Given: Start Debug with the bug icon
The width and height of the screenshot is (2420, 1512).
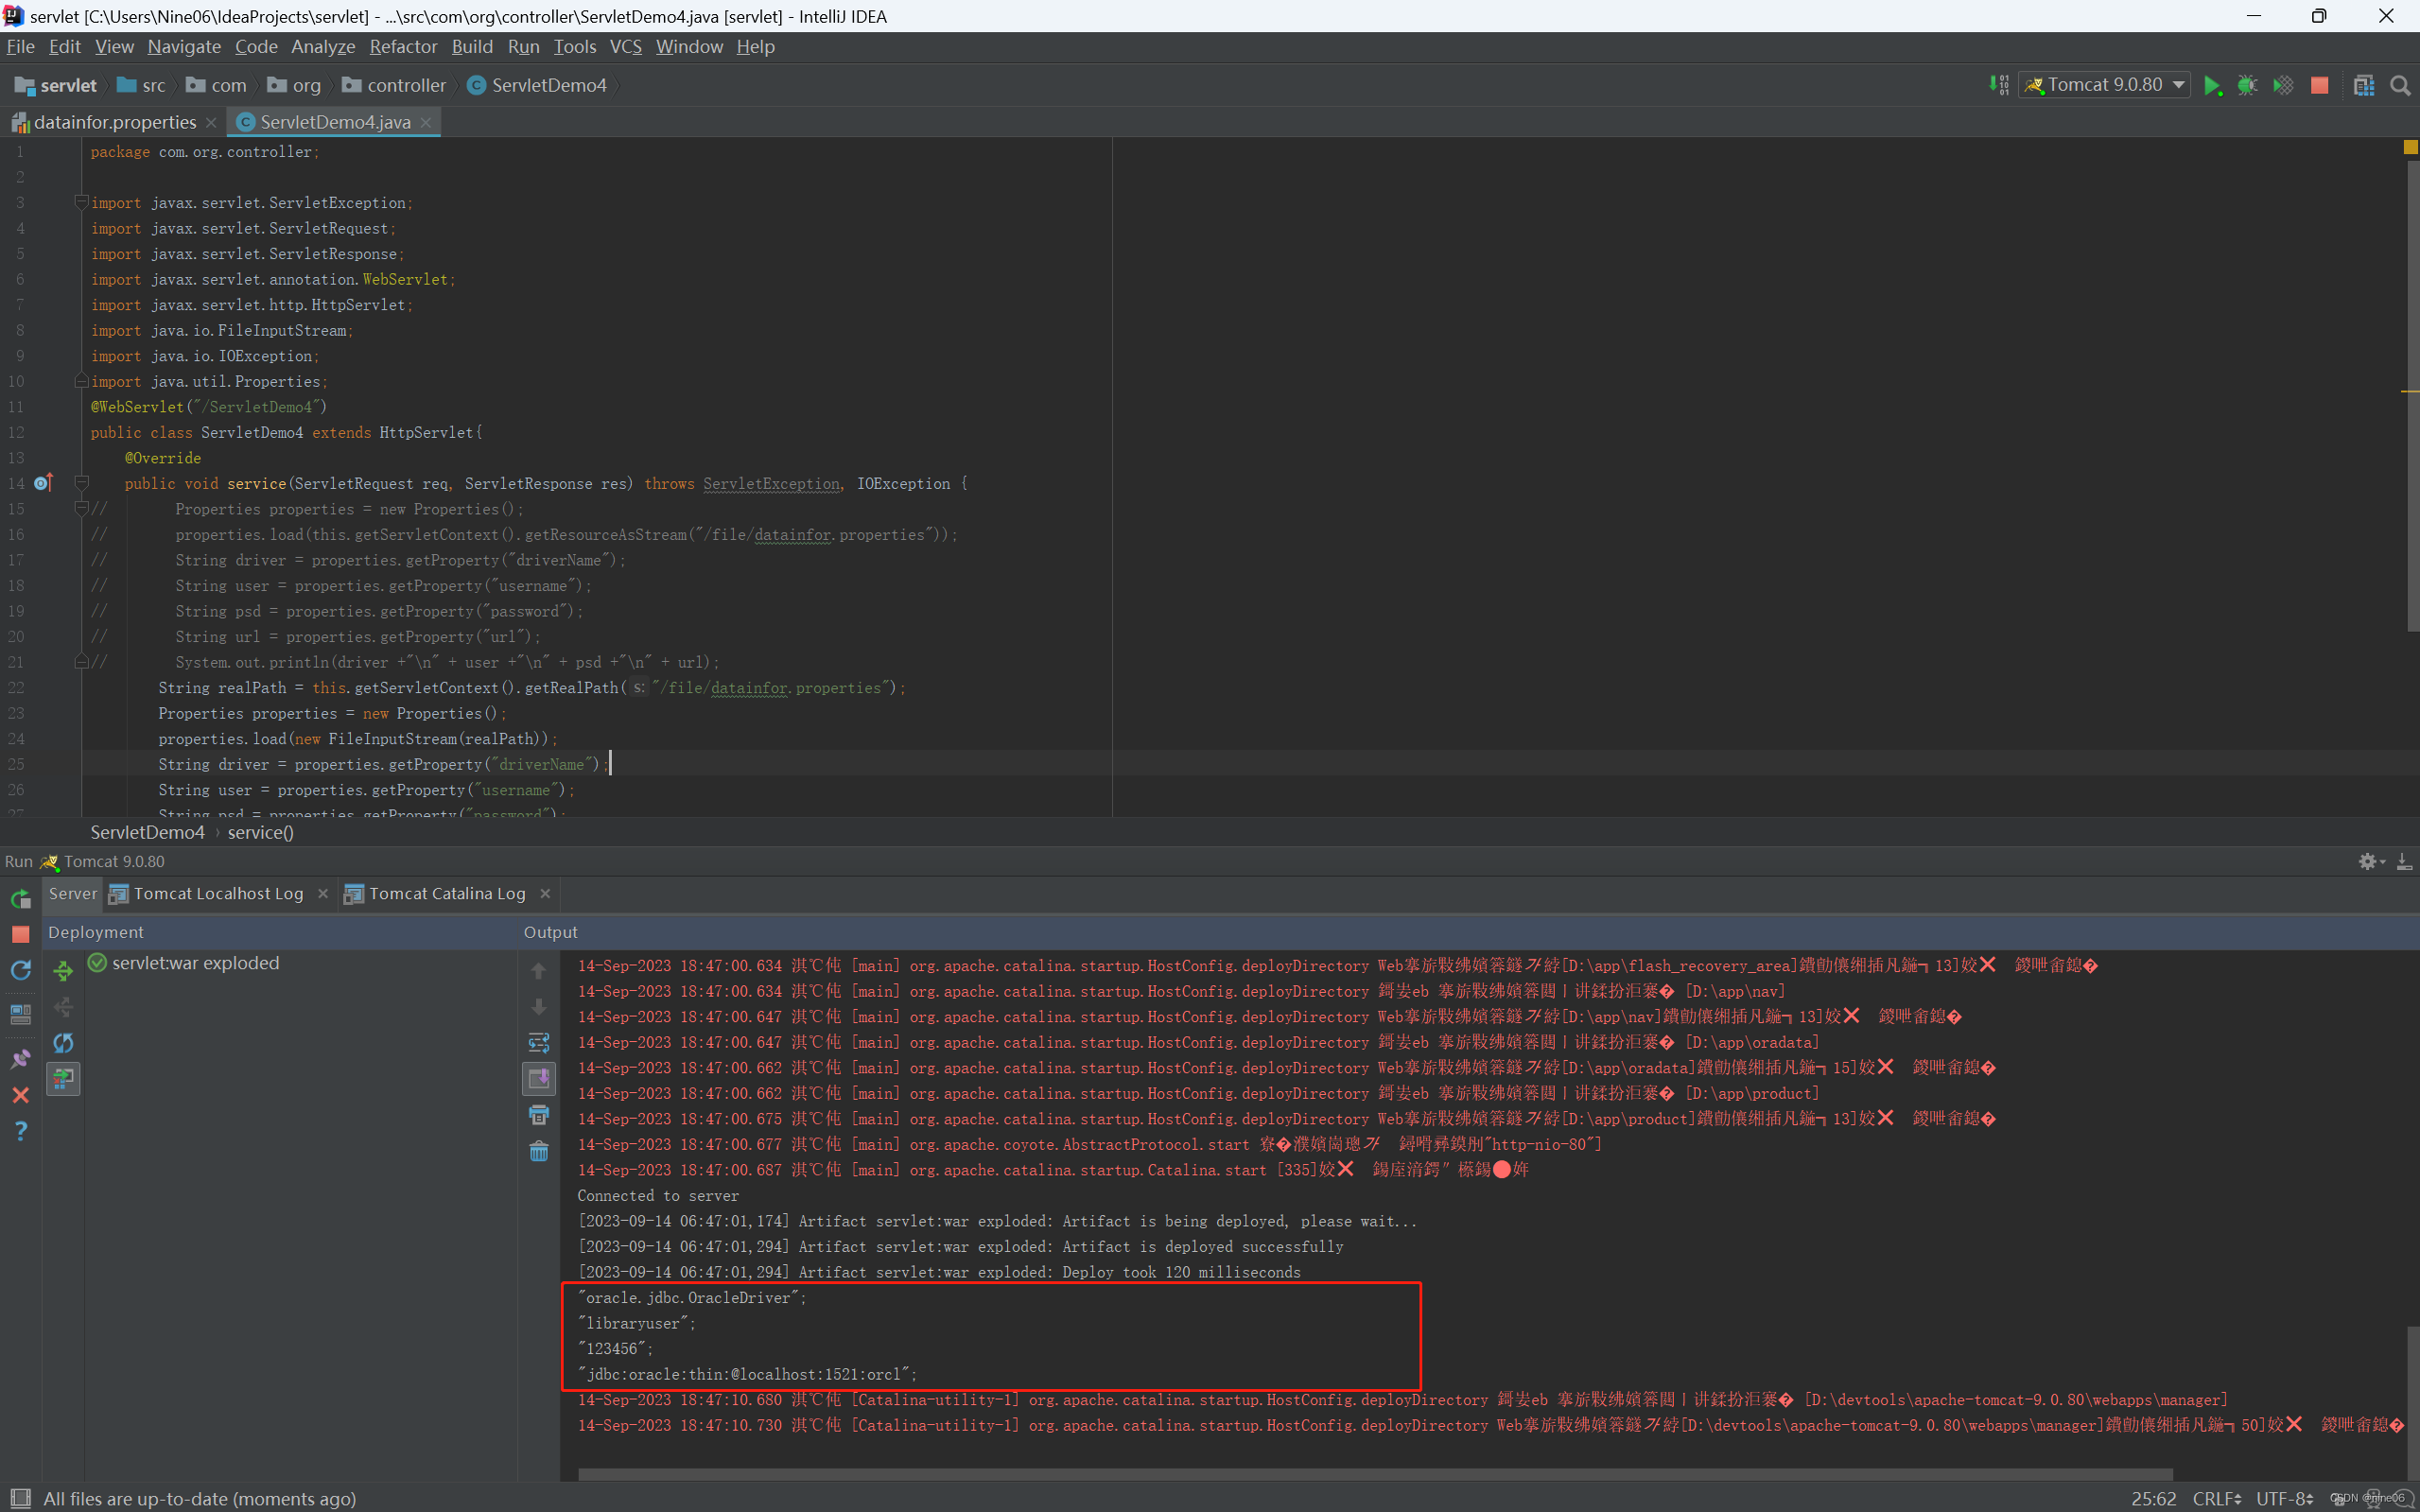Looking at the screenshot, I should (x=2247, y=86).
